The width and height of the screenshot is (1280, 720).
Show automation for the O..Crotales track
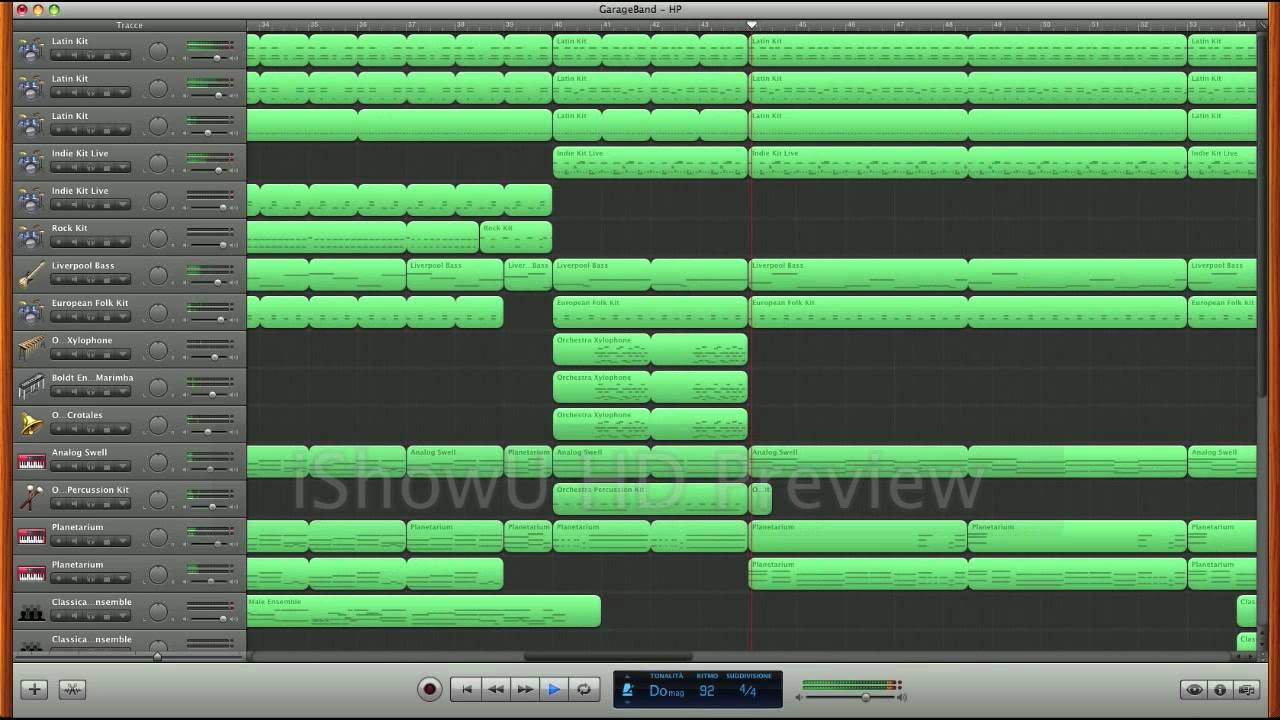[x=123, y=429]
